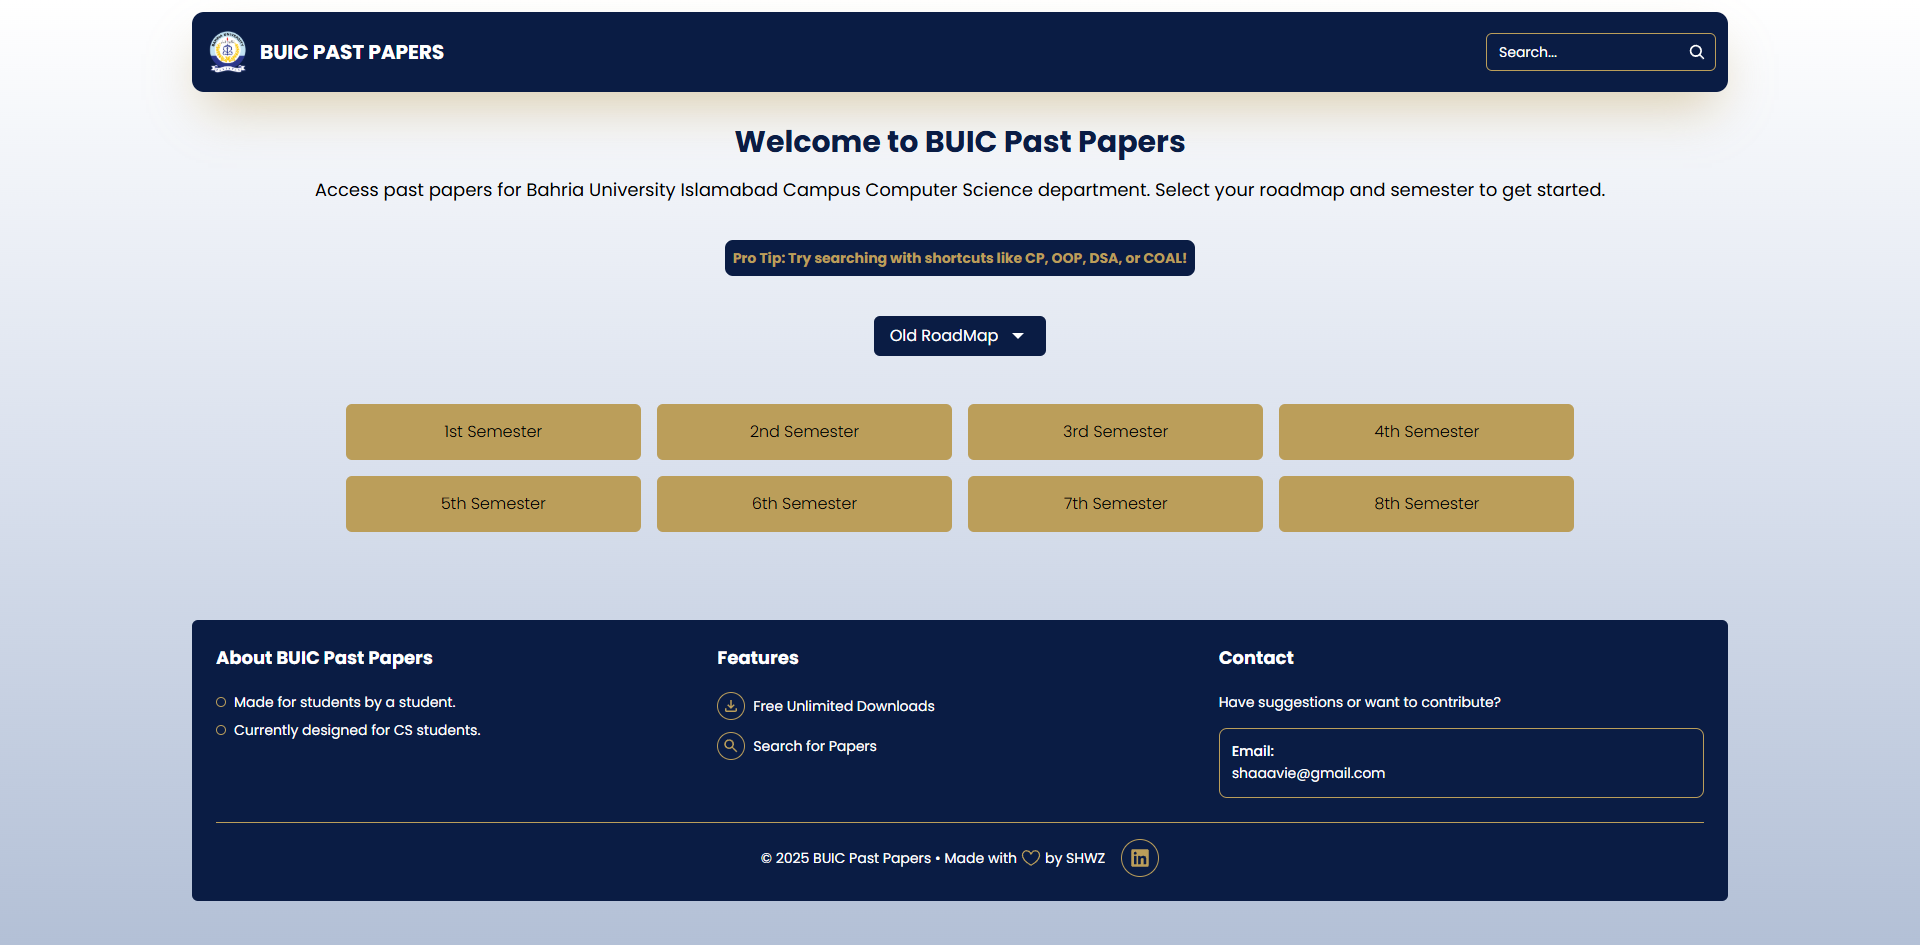Viewport: 1920px width, 945px height.
Task: Click the search icon beside Search for Papers
Action: point(731,746)
